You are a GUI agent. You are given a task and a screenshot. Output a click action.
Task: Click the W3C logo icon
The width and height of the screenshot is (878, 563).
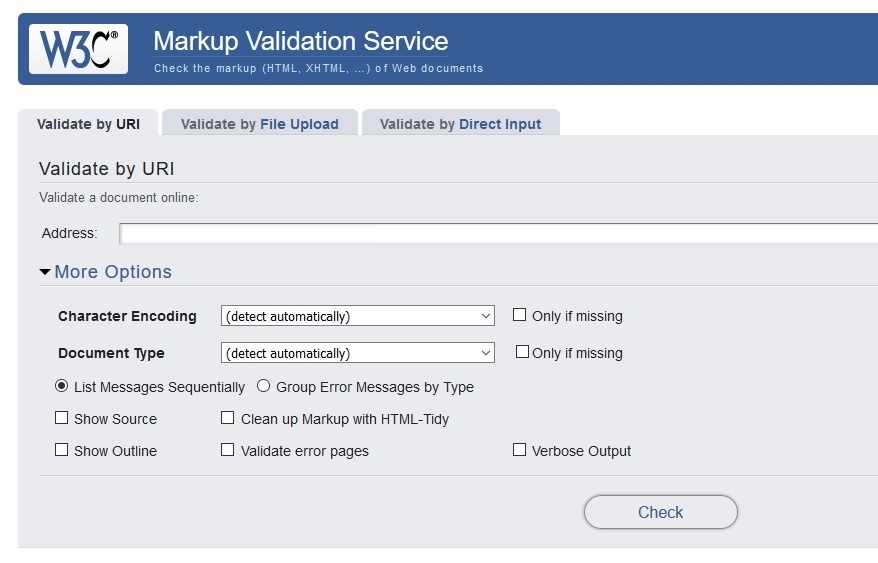point(79,49)
